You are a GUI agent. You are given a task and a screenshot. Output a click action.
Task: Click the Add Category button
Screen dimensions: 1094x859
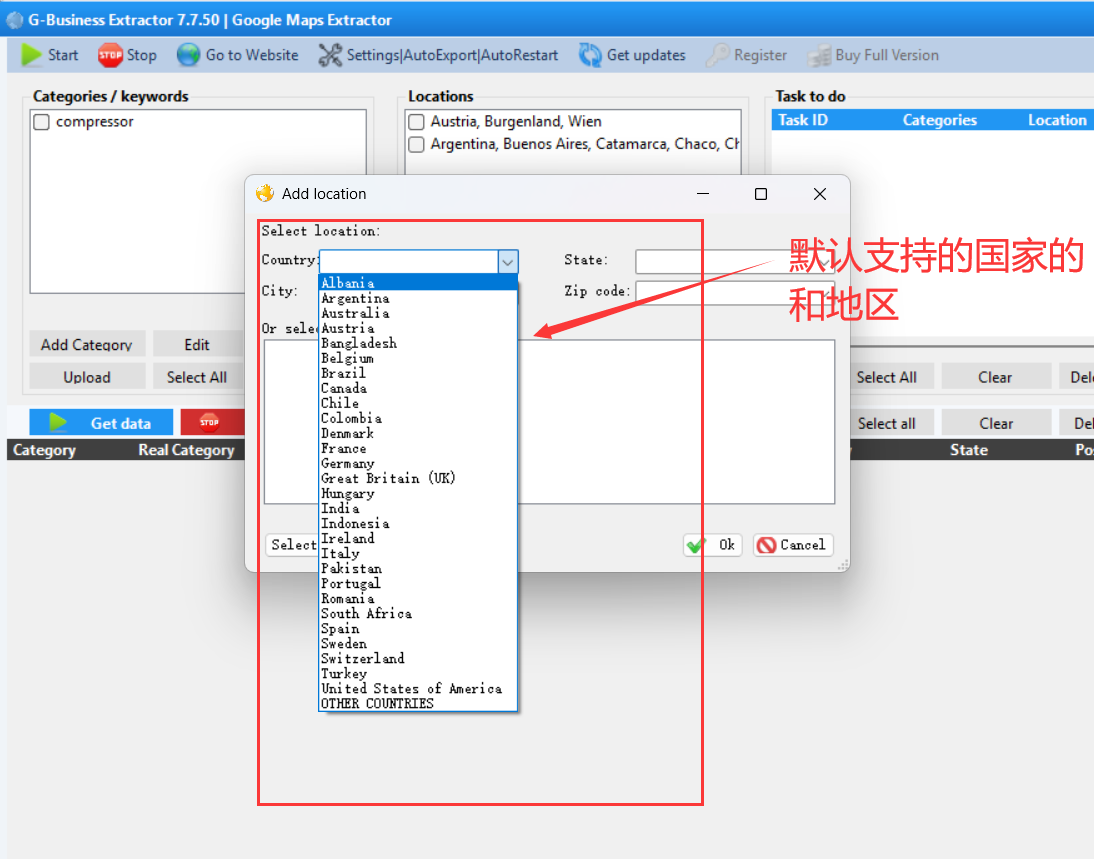[x=87, y=344]
